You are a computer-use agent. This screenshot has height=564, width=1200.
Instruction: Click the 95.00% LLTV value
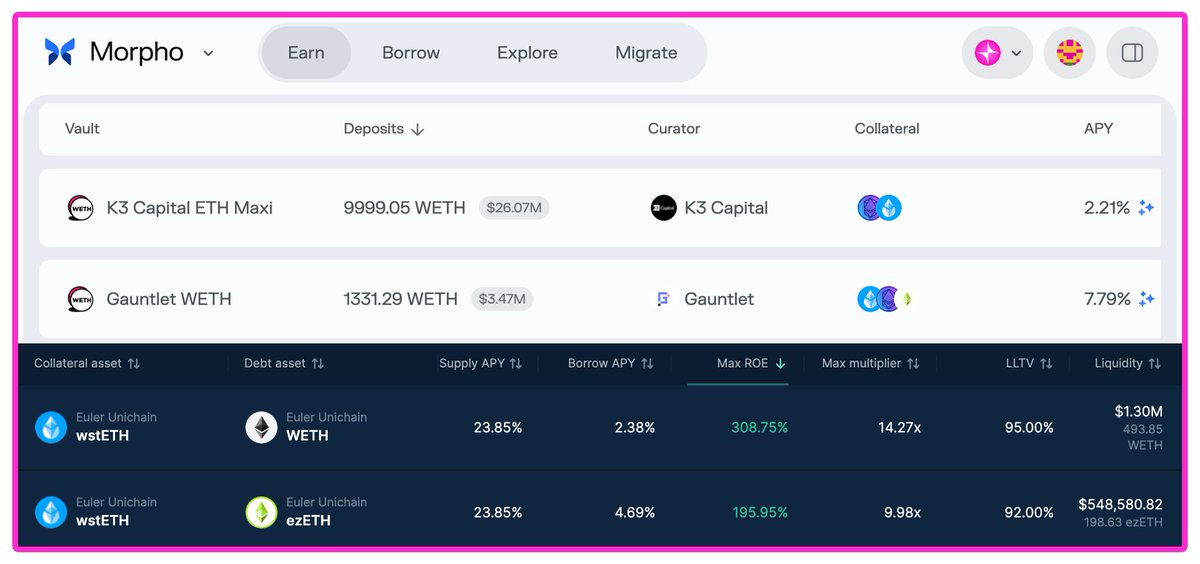(1029, 428)
